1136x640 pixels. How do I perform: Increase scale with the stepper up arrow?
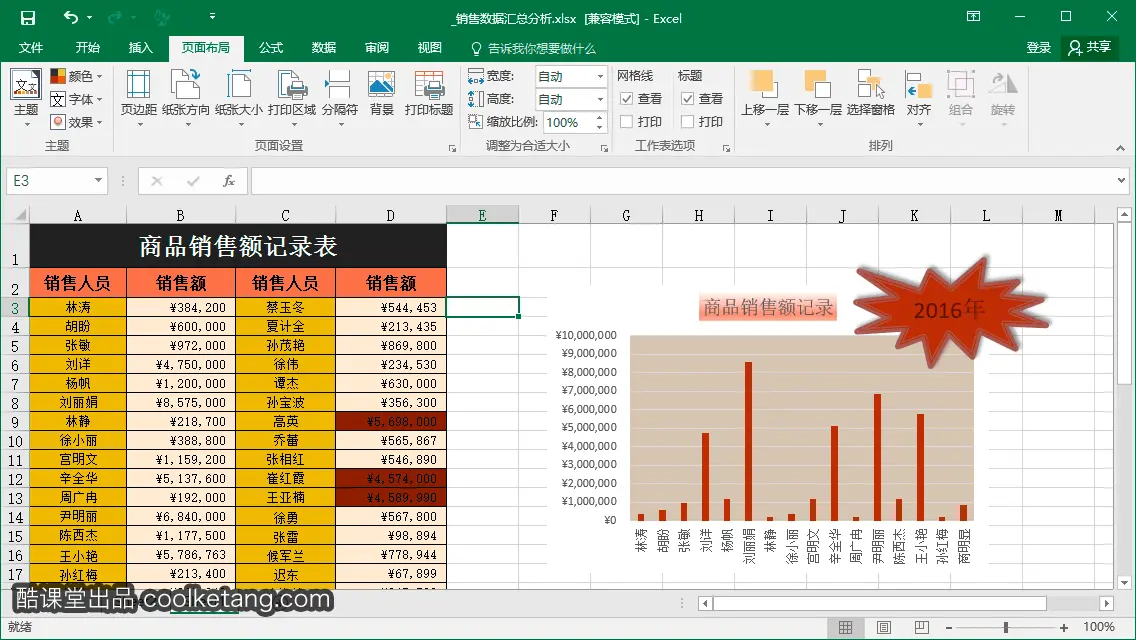tap(600, 117)
